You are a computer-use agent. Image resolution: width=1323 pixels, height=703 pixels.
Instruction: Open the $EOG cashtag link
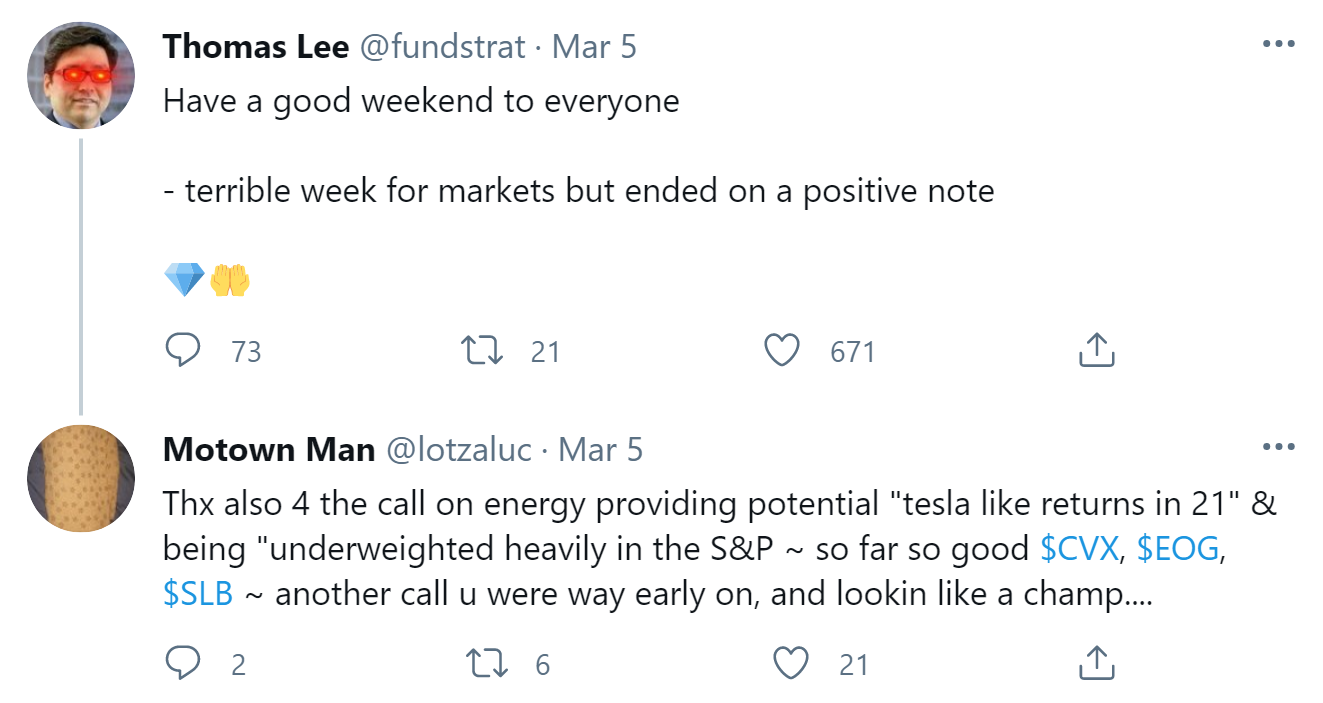click(1178, 548)
